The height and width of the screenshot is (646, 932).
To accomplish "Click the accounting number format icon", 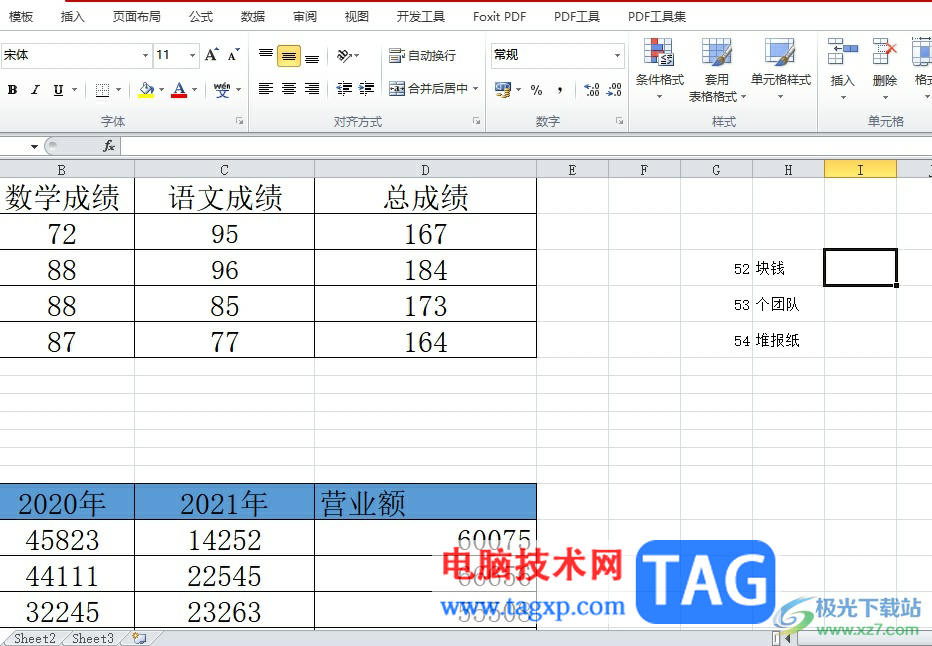I will pos(503,90).
